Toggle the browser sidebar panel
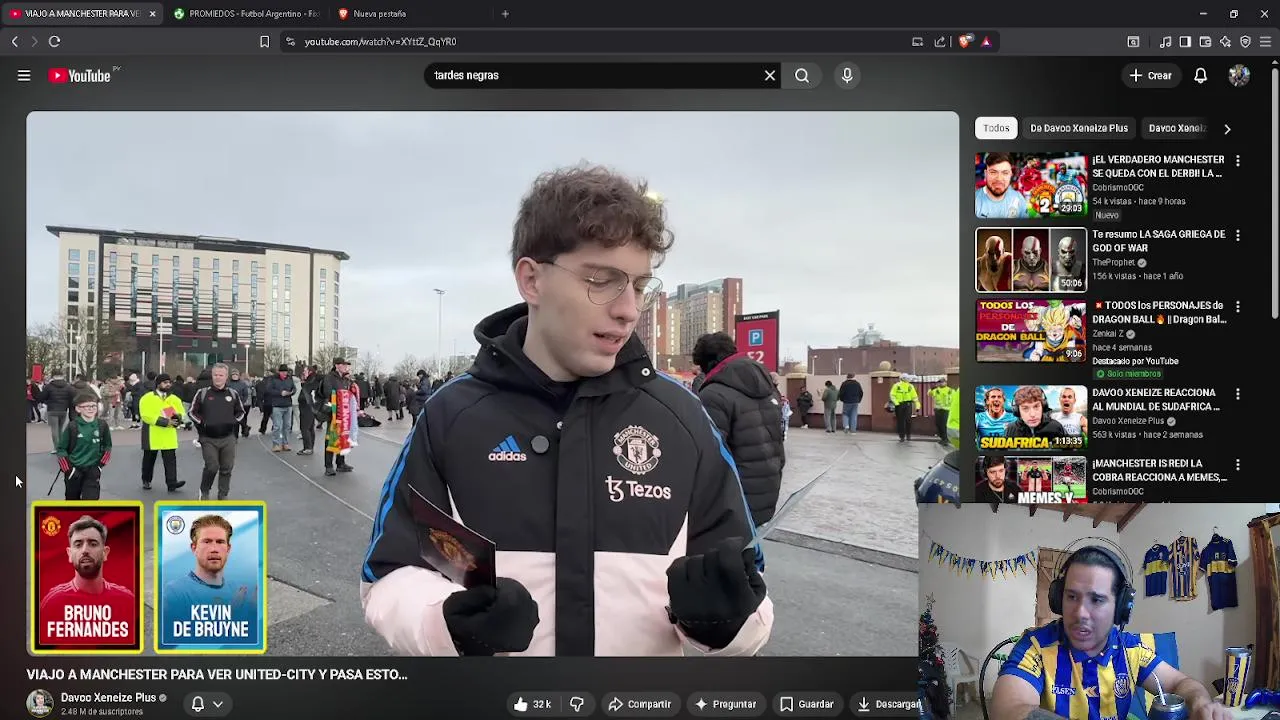Screen dimensions: 1280x720 (x=1185, y=41)
